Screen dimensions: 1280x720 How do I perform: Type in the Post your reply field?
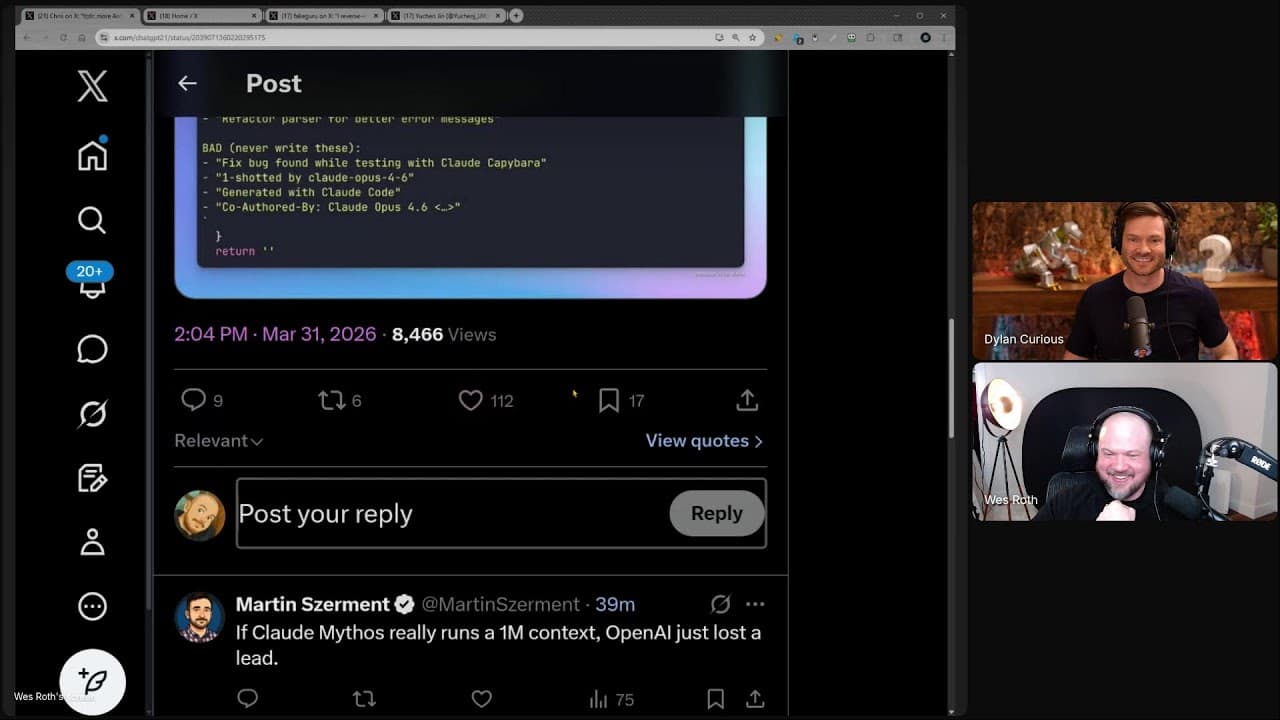pyautogui.click(x=450, y=513)
